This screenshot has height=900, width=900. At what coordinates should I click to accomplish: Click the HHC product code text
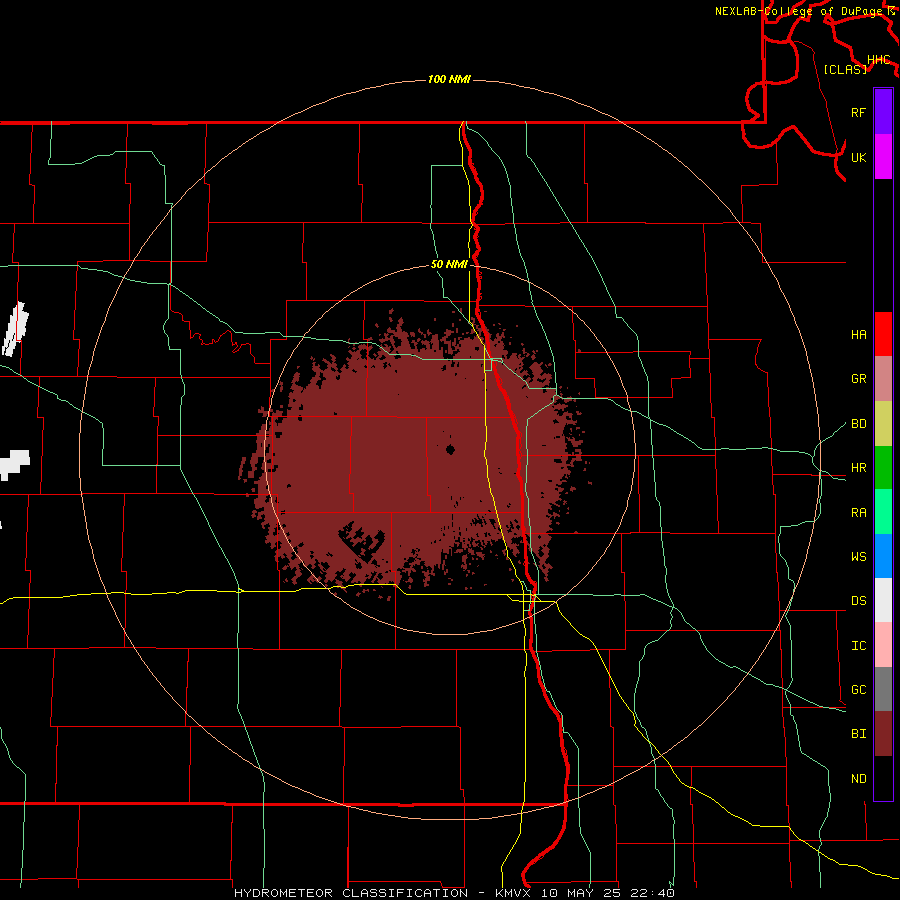click(x=879, y=60)
